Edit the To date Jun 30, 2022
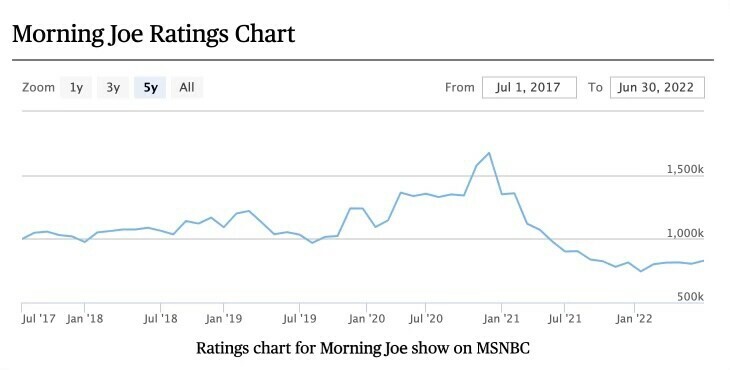The image size is (730, 370). [x=657, y=87]
